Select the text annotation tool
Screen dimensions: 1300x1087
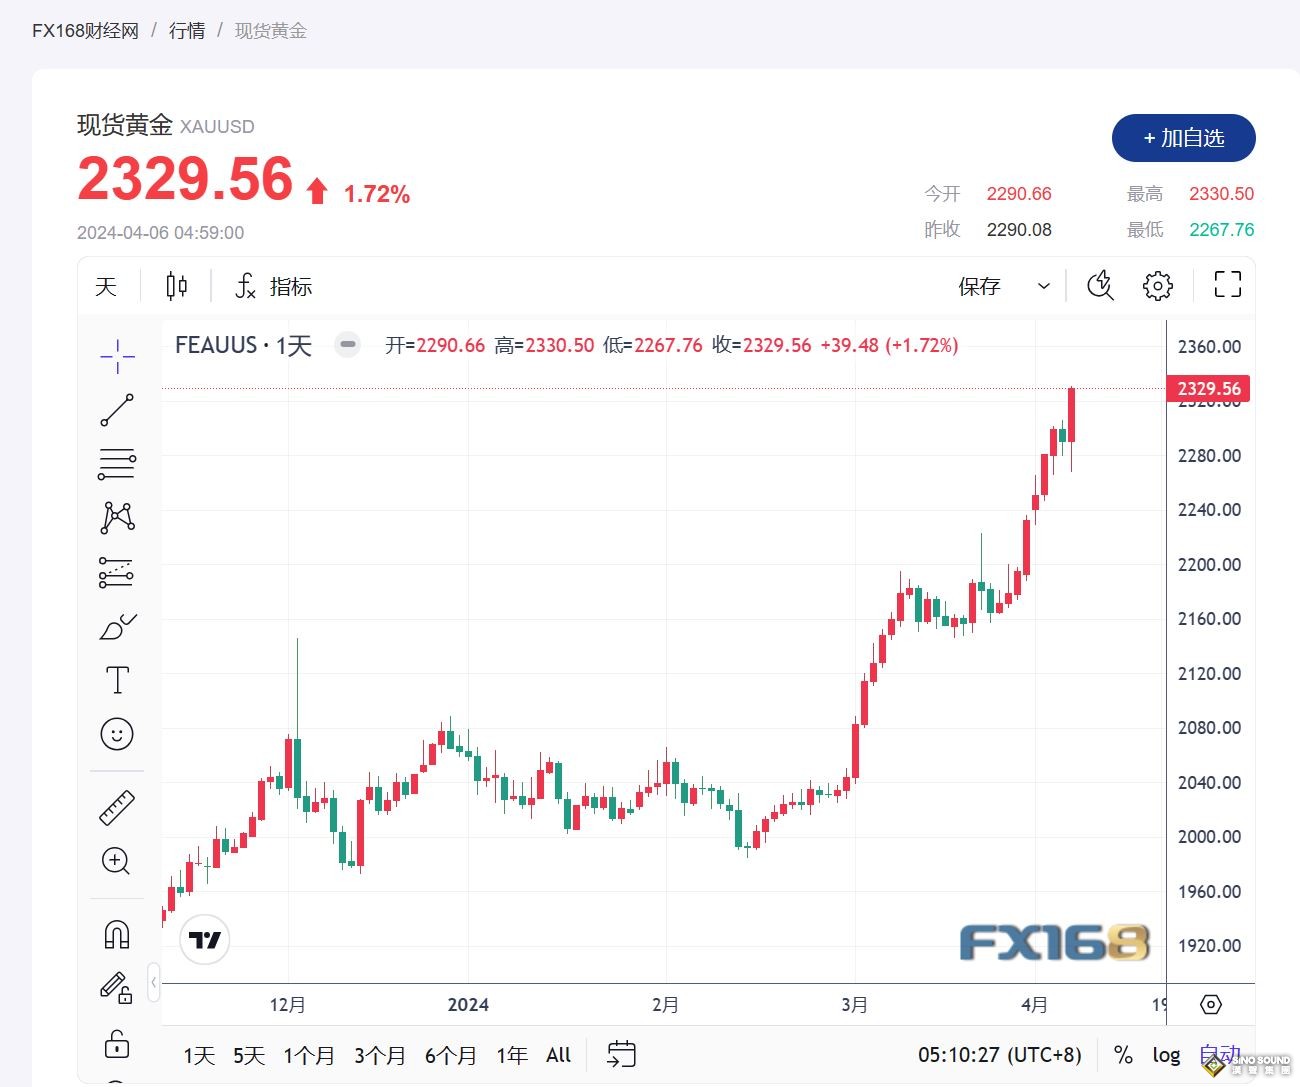pyautogui.click(x=118, y=679)
